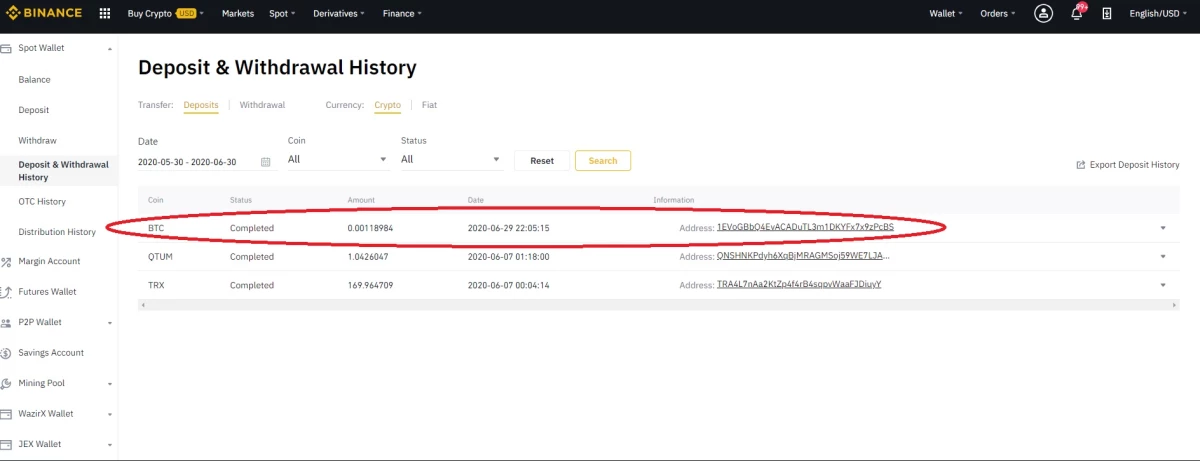The image size is (1200, 461).
Task: Click the horizontal scrollbar under the table
Action: click(x=658, y=304)
